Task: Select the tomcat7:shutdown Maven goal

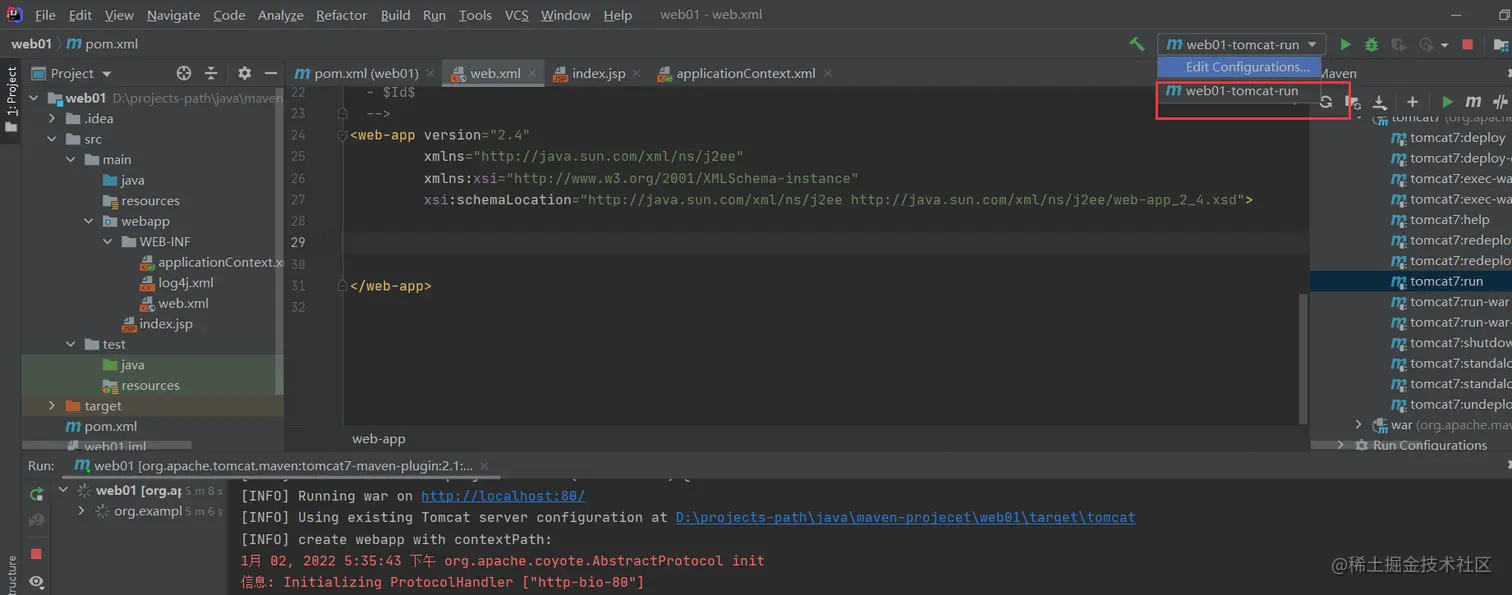Action: click(x=1451, y=343)
